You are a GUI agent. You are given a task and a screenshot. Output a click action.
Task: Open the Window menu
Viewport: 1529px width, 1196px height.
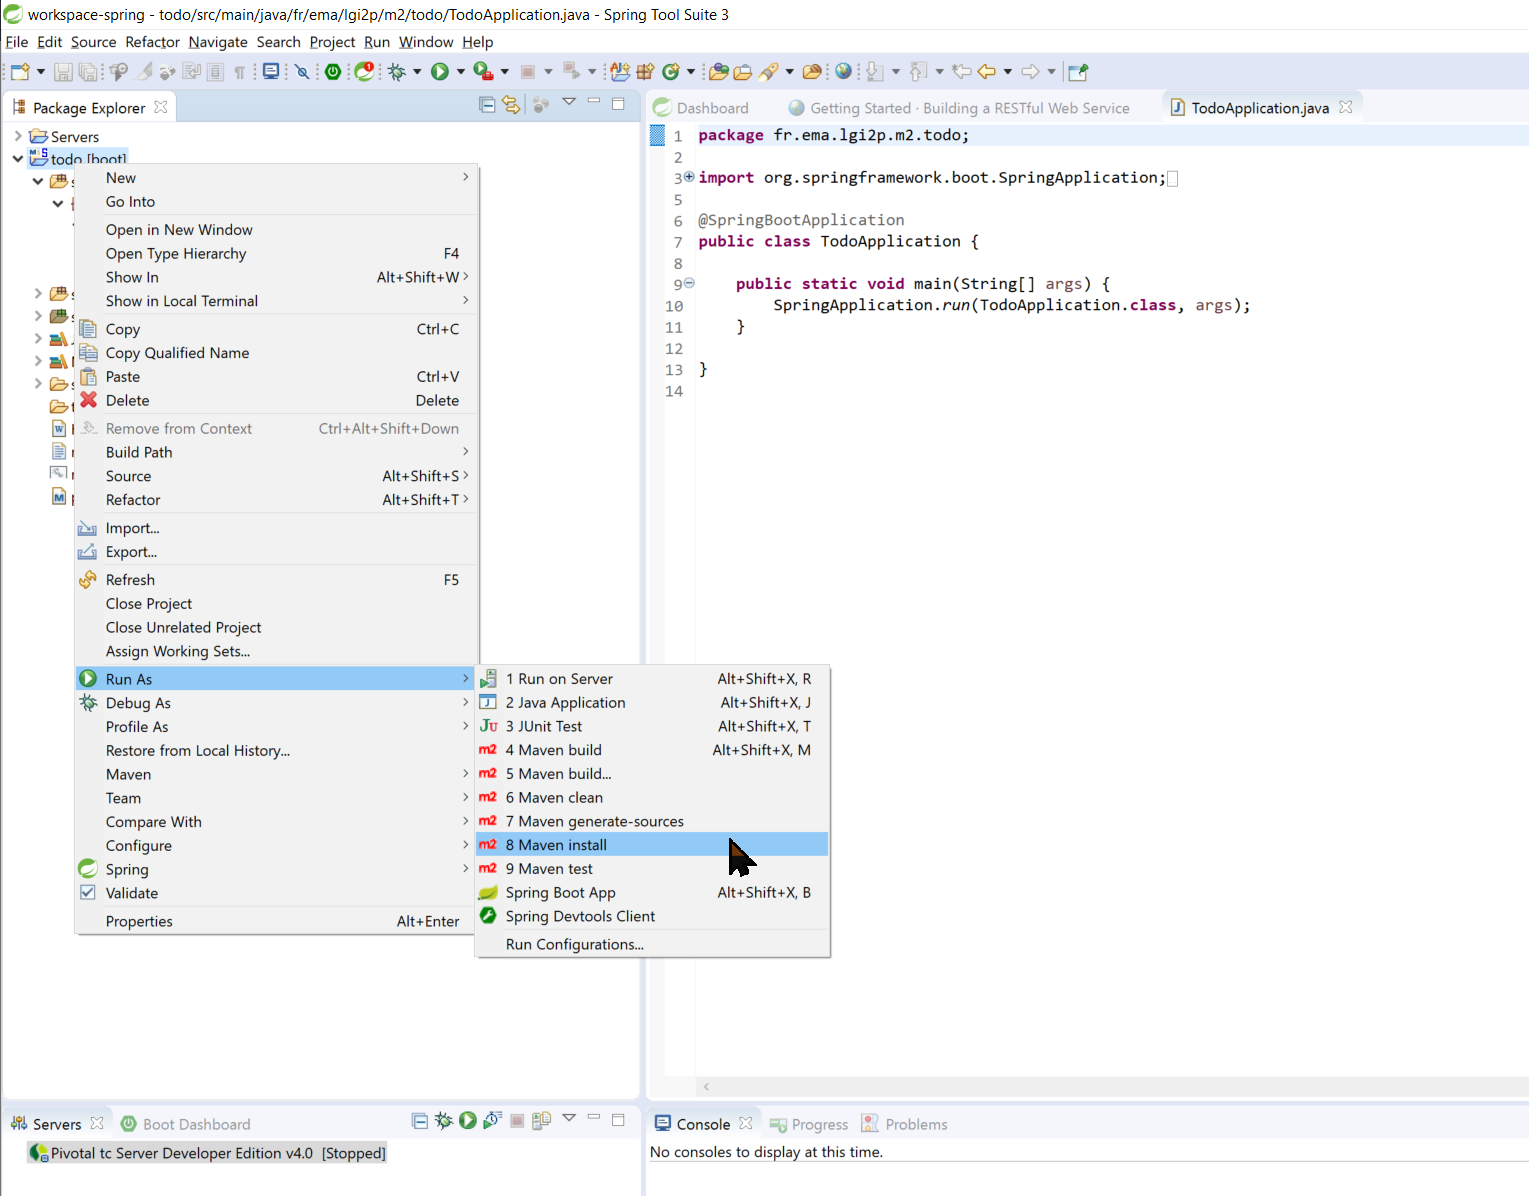(426, 42)
